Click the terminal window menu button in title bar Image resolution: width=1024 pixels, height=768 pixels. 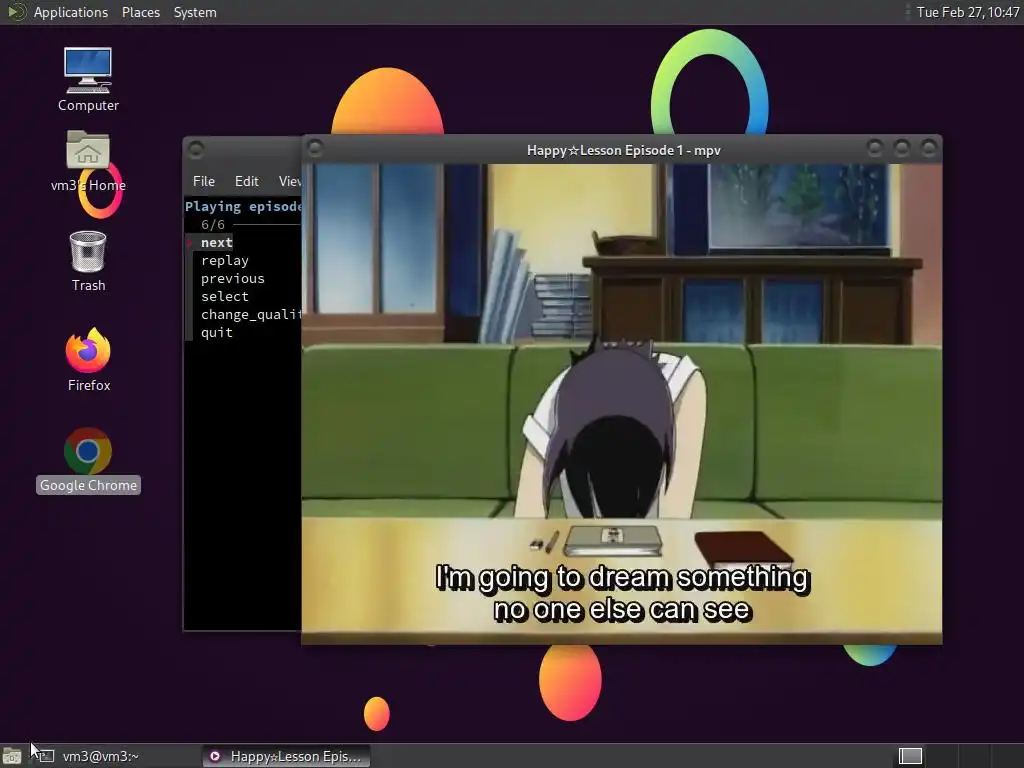coord(196,150)
